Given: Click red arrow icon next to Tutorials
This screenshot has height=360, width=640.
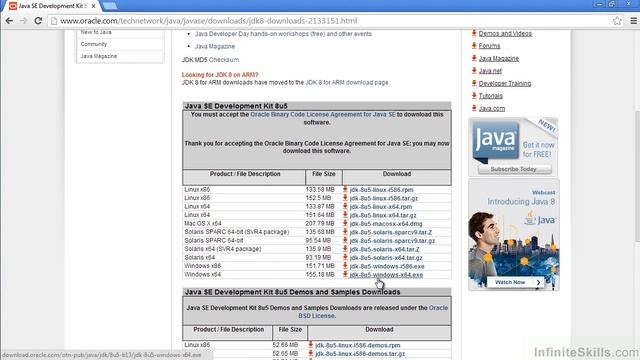Looking at the screenshot, I should [474, 96].
